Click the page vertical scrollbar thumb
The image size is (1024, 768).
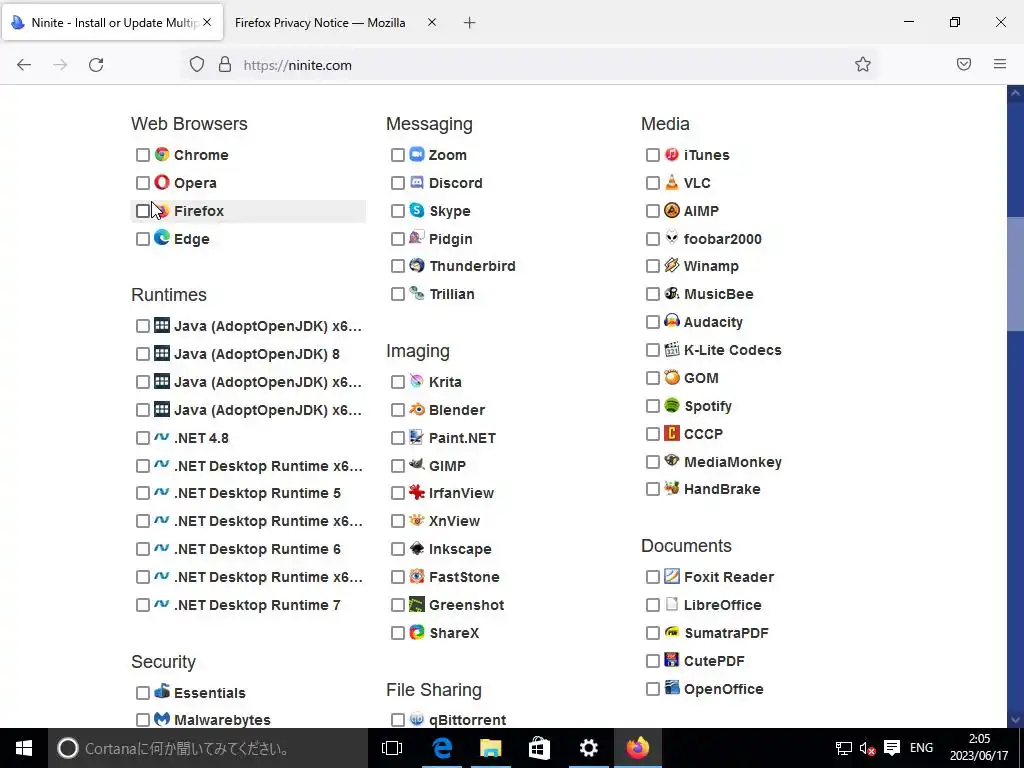(x=1015, y=274)
